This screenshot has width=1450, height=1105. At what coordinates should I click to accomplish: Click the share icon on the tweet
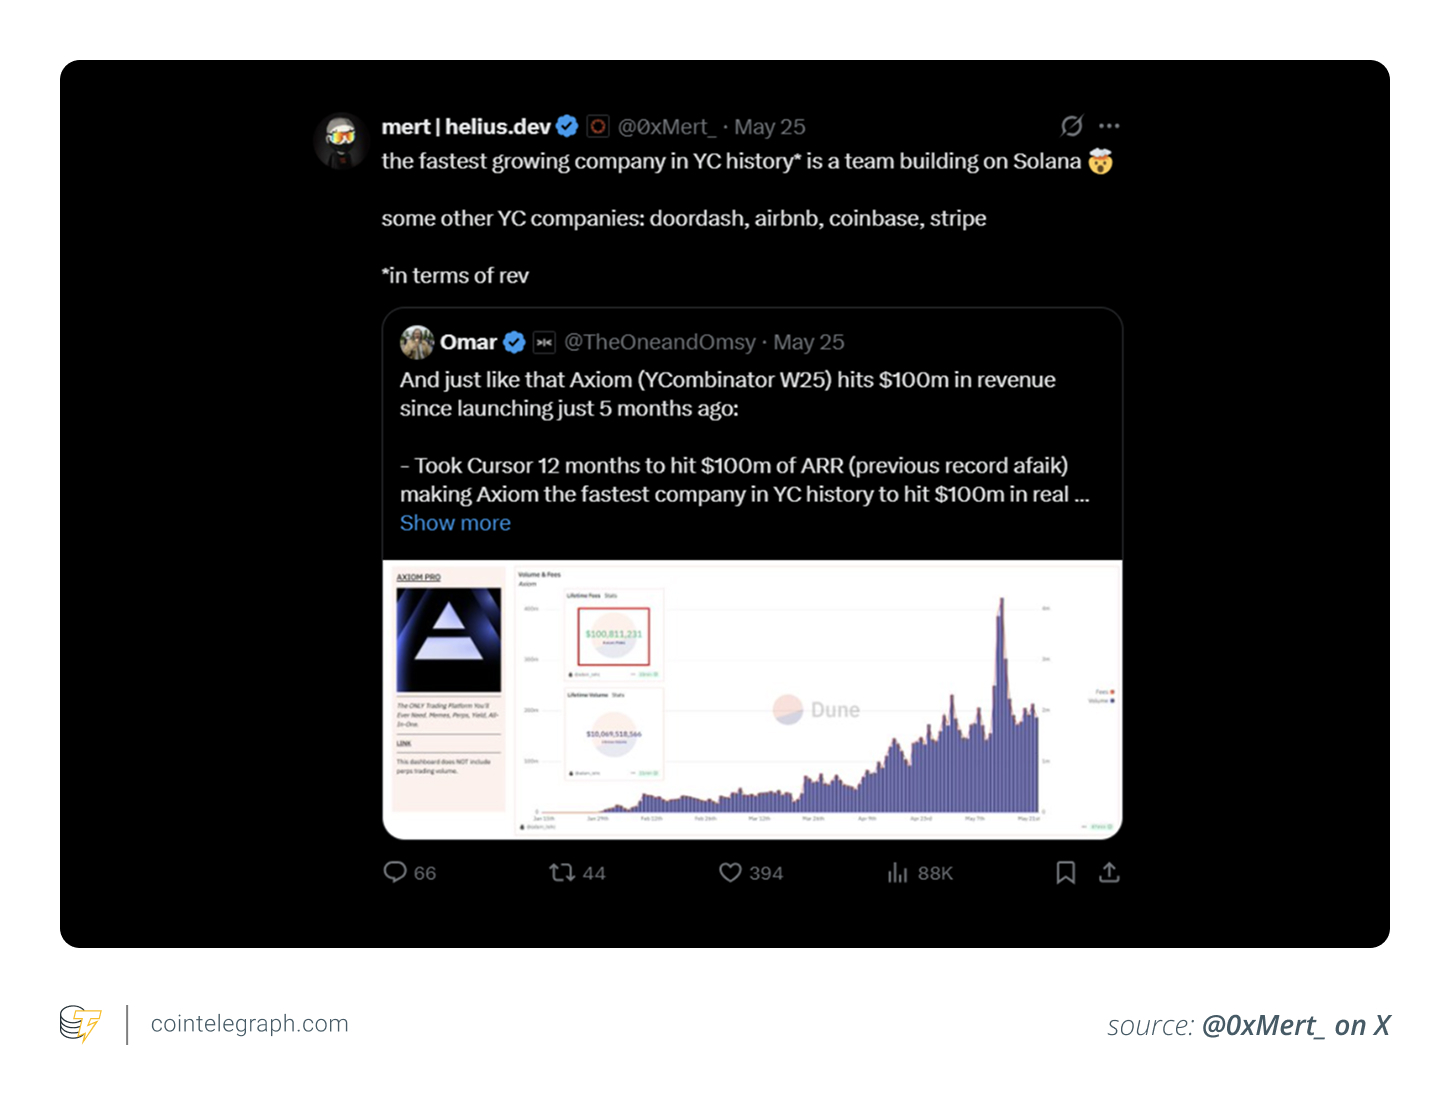pos(1109,872)
